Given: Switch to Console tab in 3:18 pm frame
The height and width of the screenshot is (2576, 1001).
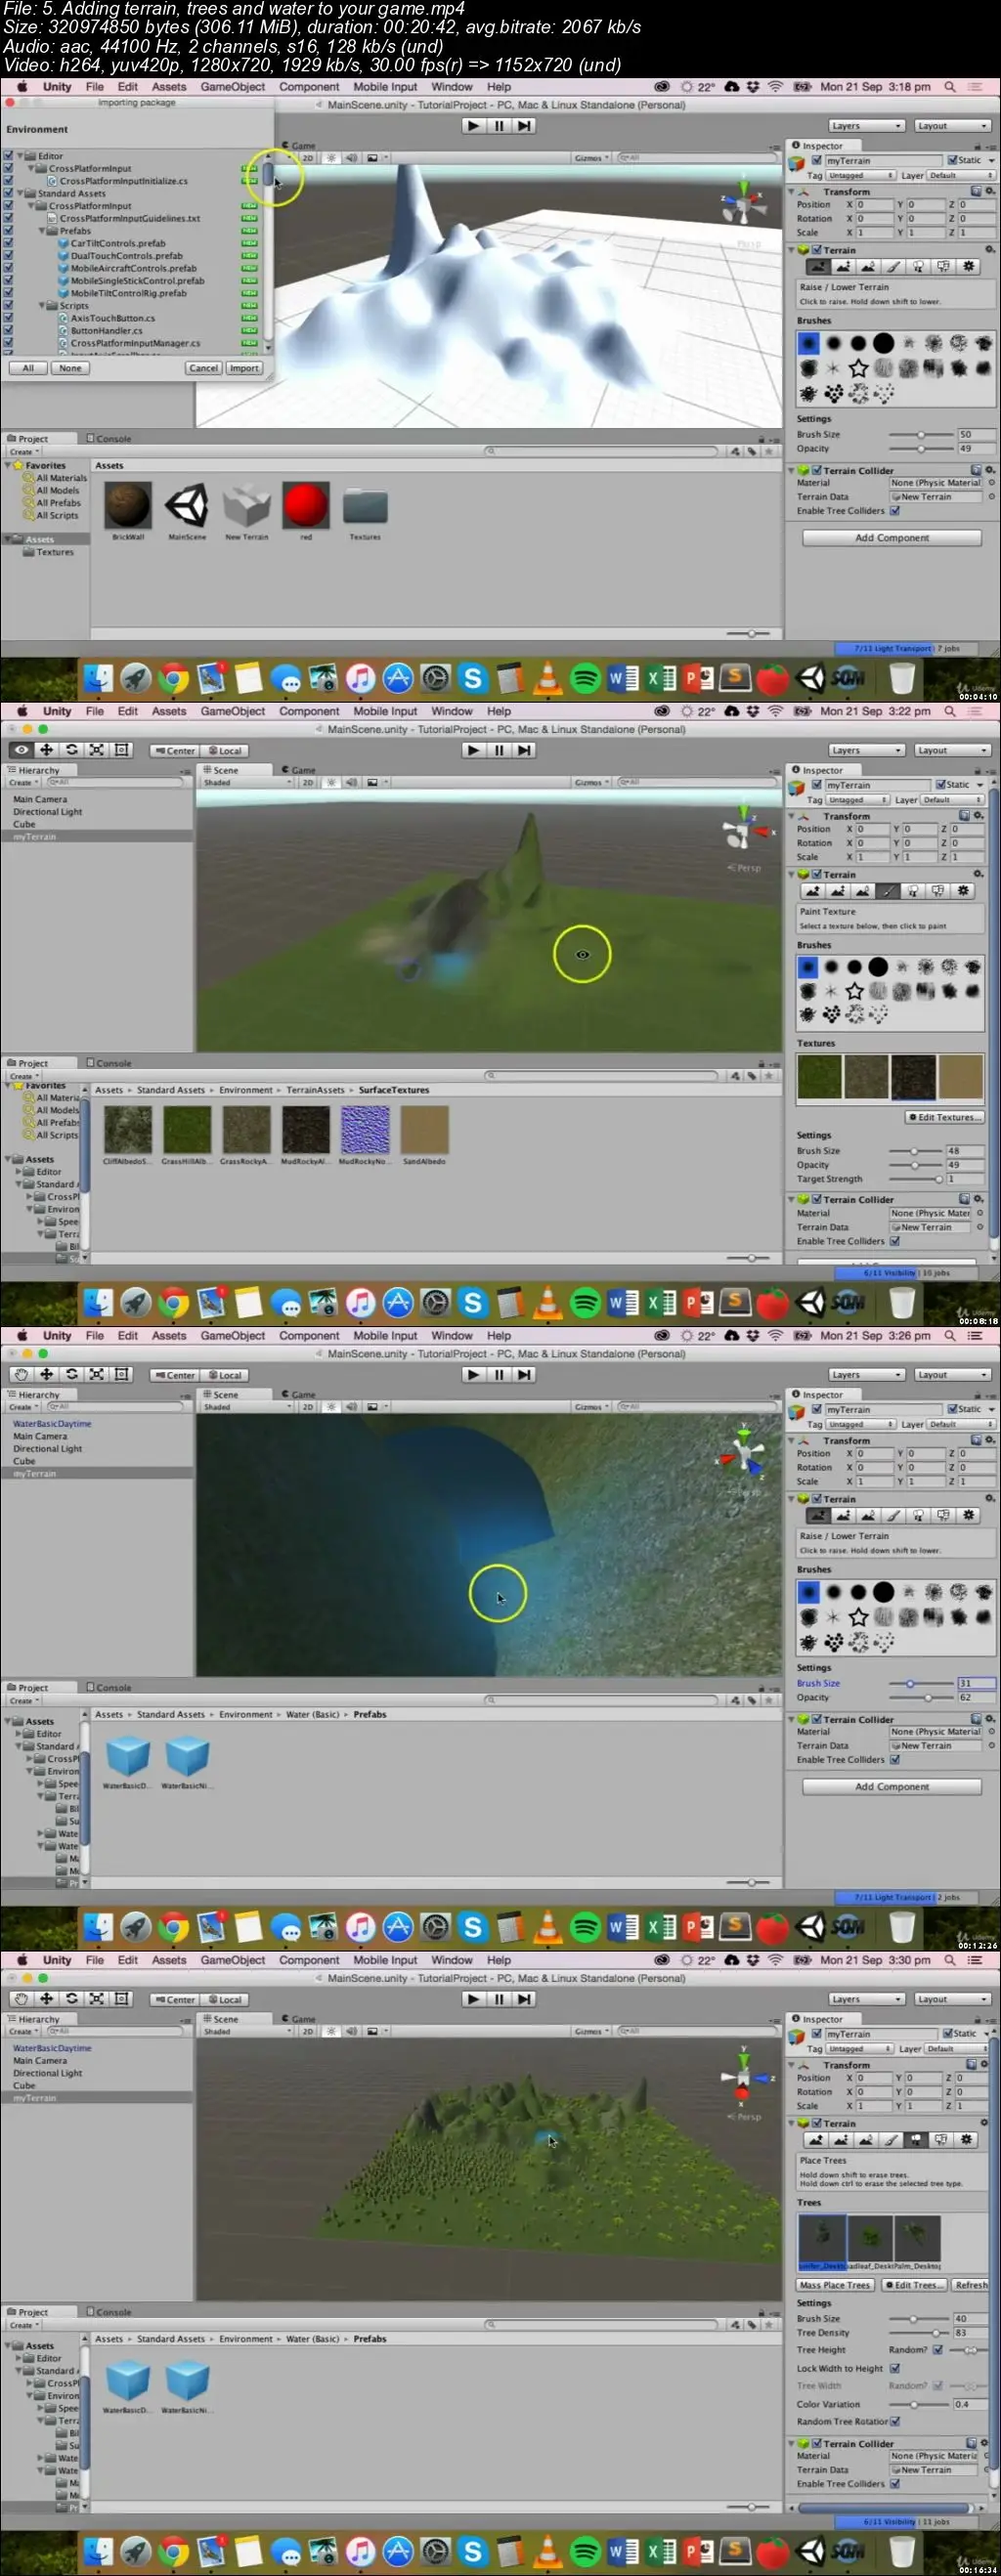Looking at the screenshot, I should click(109, 439).
